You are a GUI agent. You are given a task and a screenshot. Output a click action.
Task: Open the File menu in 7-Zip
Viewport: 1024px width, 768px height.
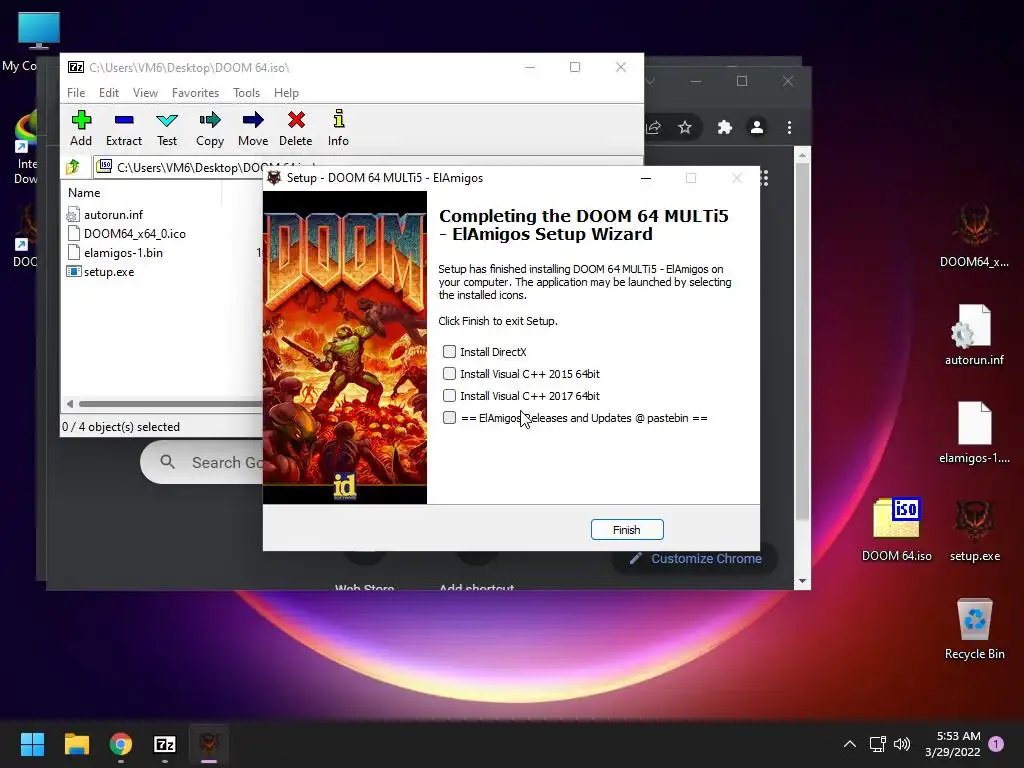[x=76, y=93]
